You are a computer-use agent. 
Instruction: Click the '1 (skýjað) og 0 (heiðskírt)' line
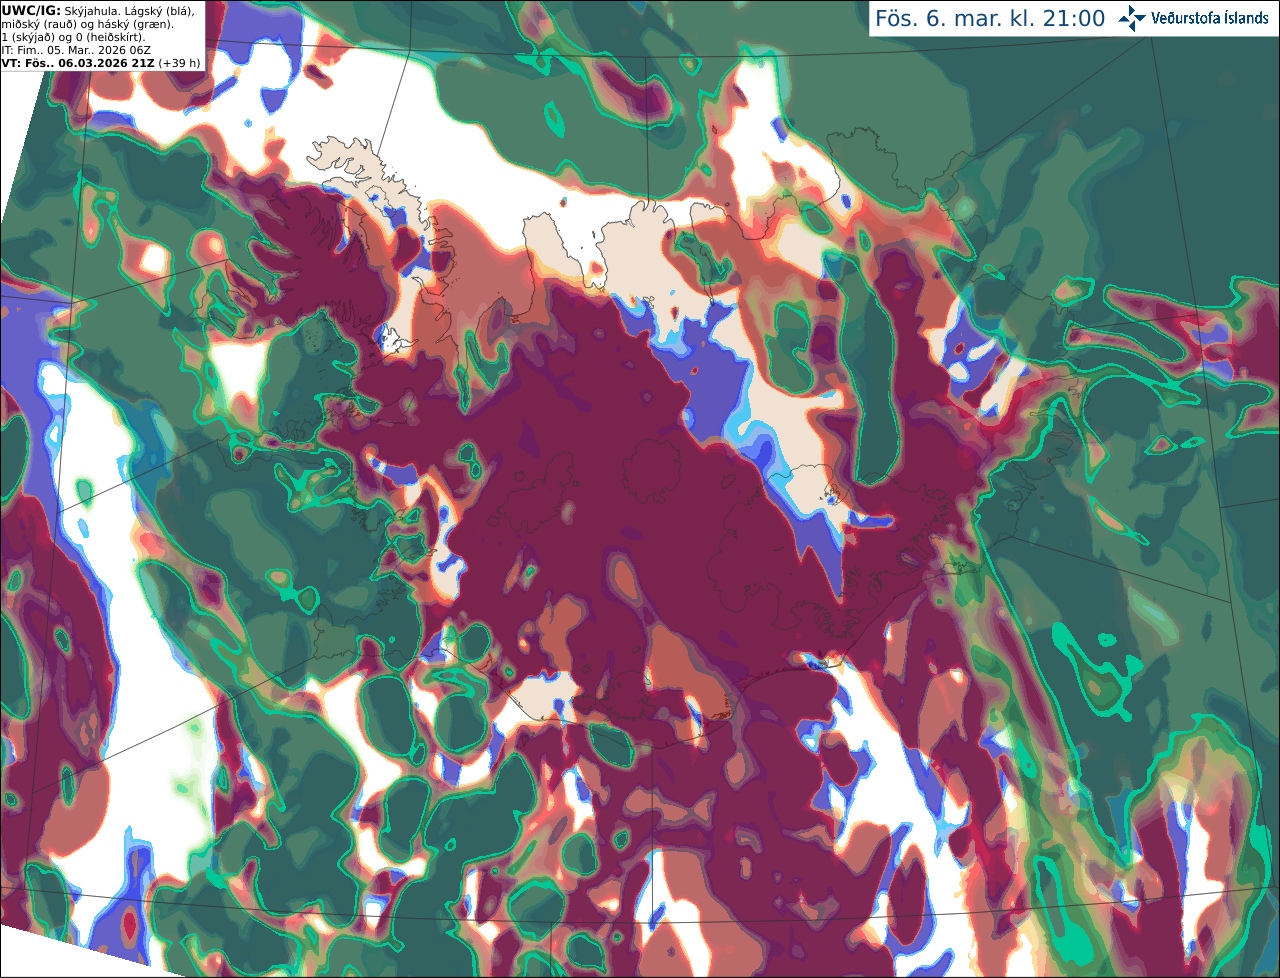click(x=73, y=37)
